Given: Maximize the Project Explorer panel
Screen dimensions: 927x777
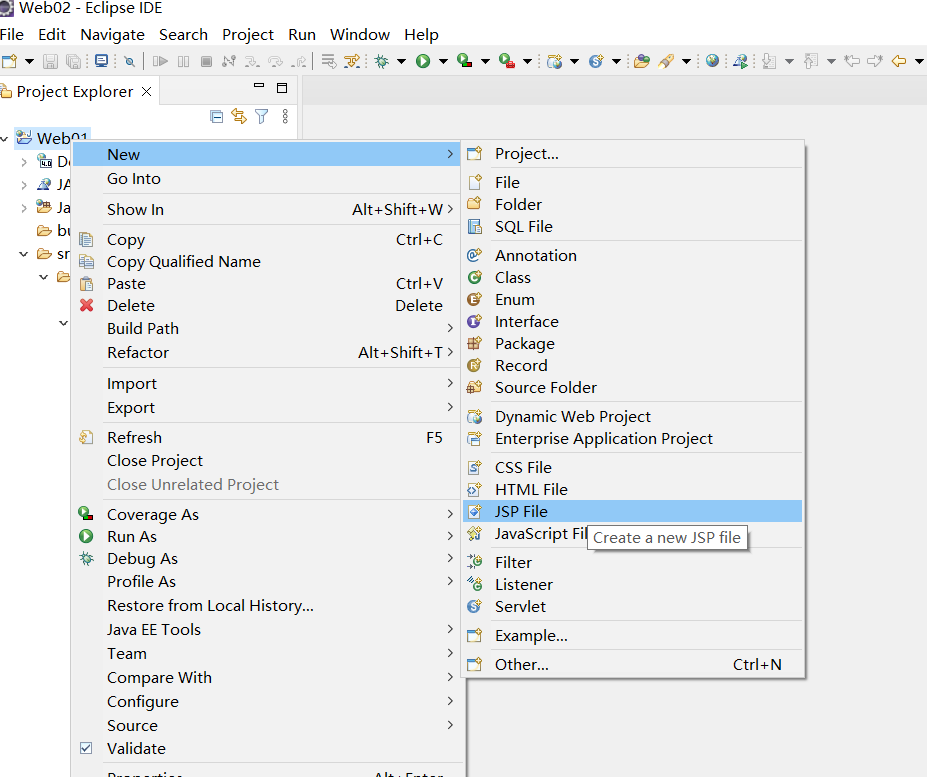Looking at the screenshot, I should point(282,88).
